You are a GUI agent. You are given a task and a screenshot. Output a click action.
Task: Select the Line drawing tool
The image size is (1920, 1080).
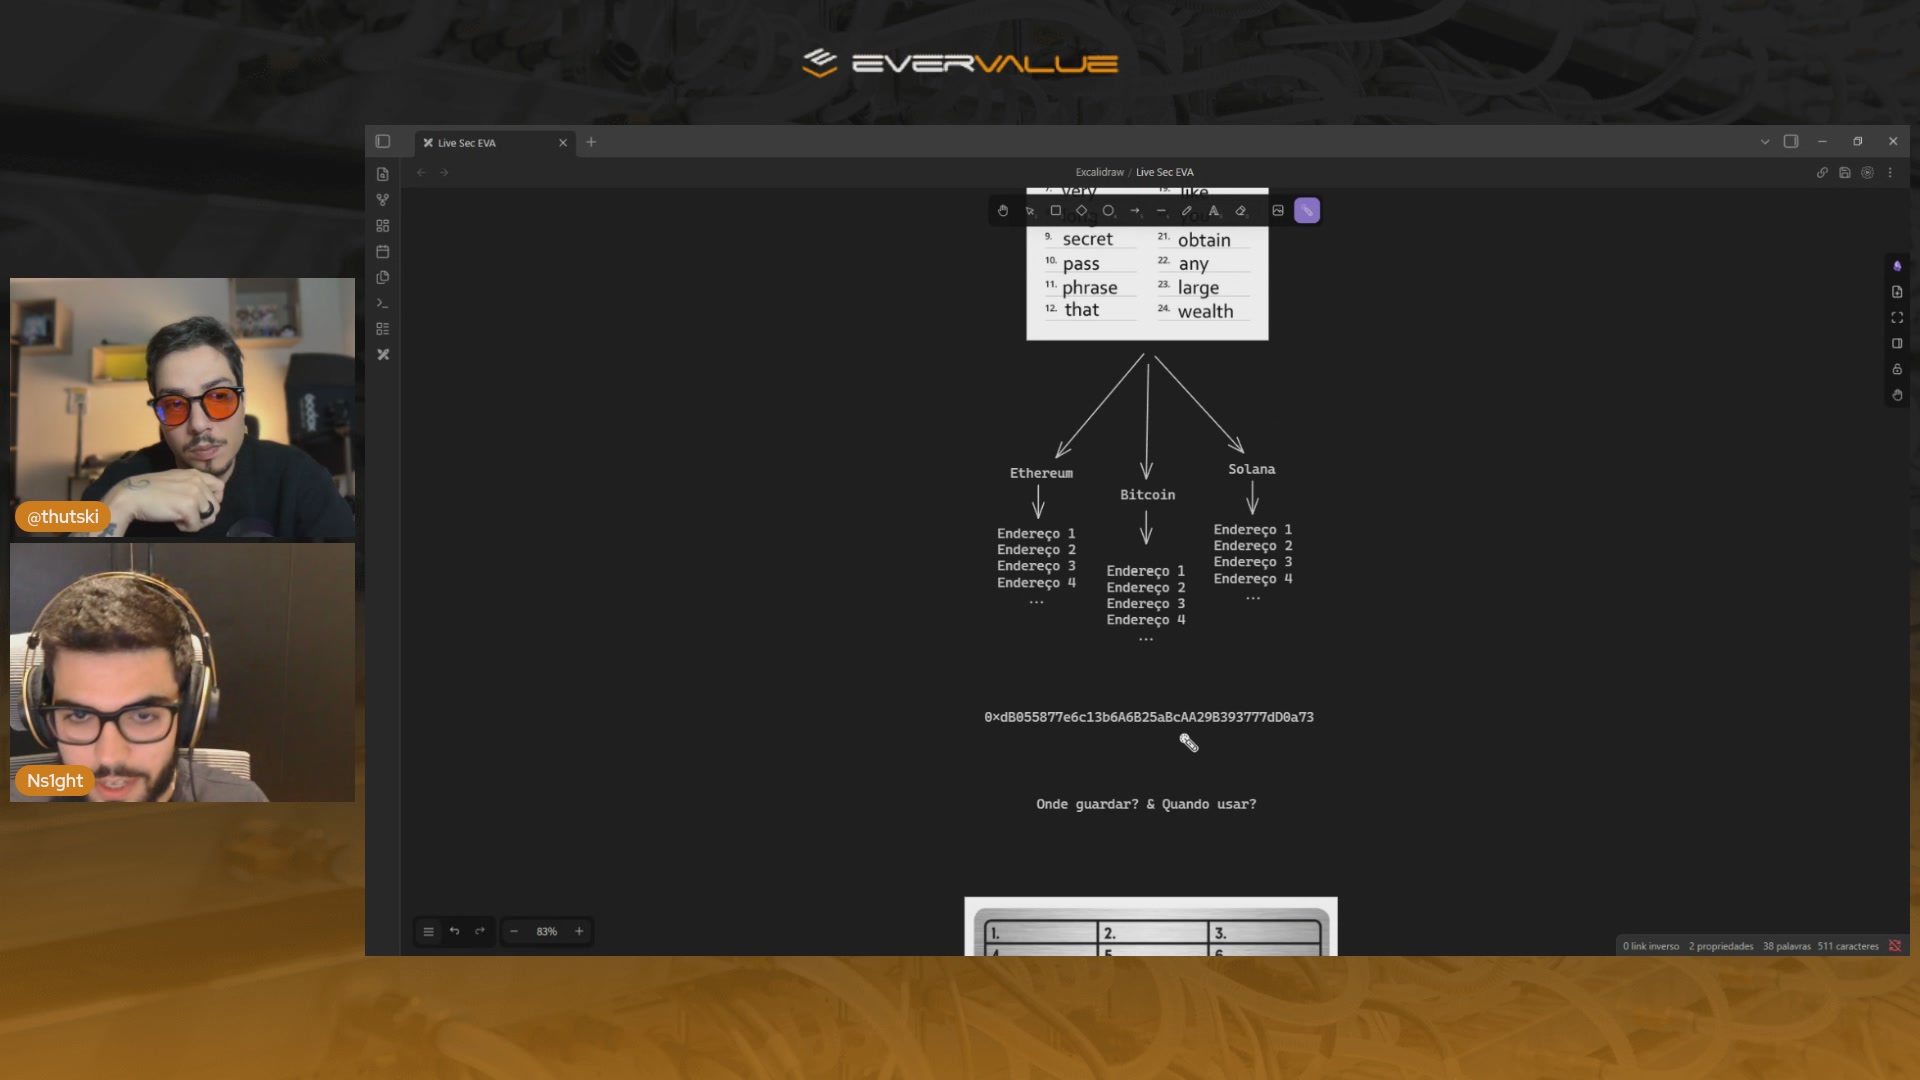point(1161,211)
